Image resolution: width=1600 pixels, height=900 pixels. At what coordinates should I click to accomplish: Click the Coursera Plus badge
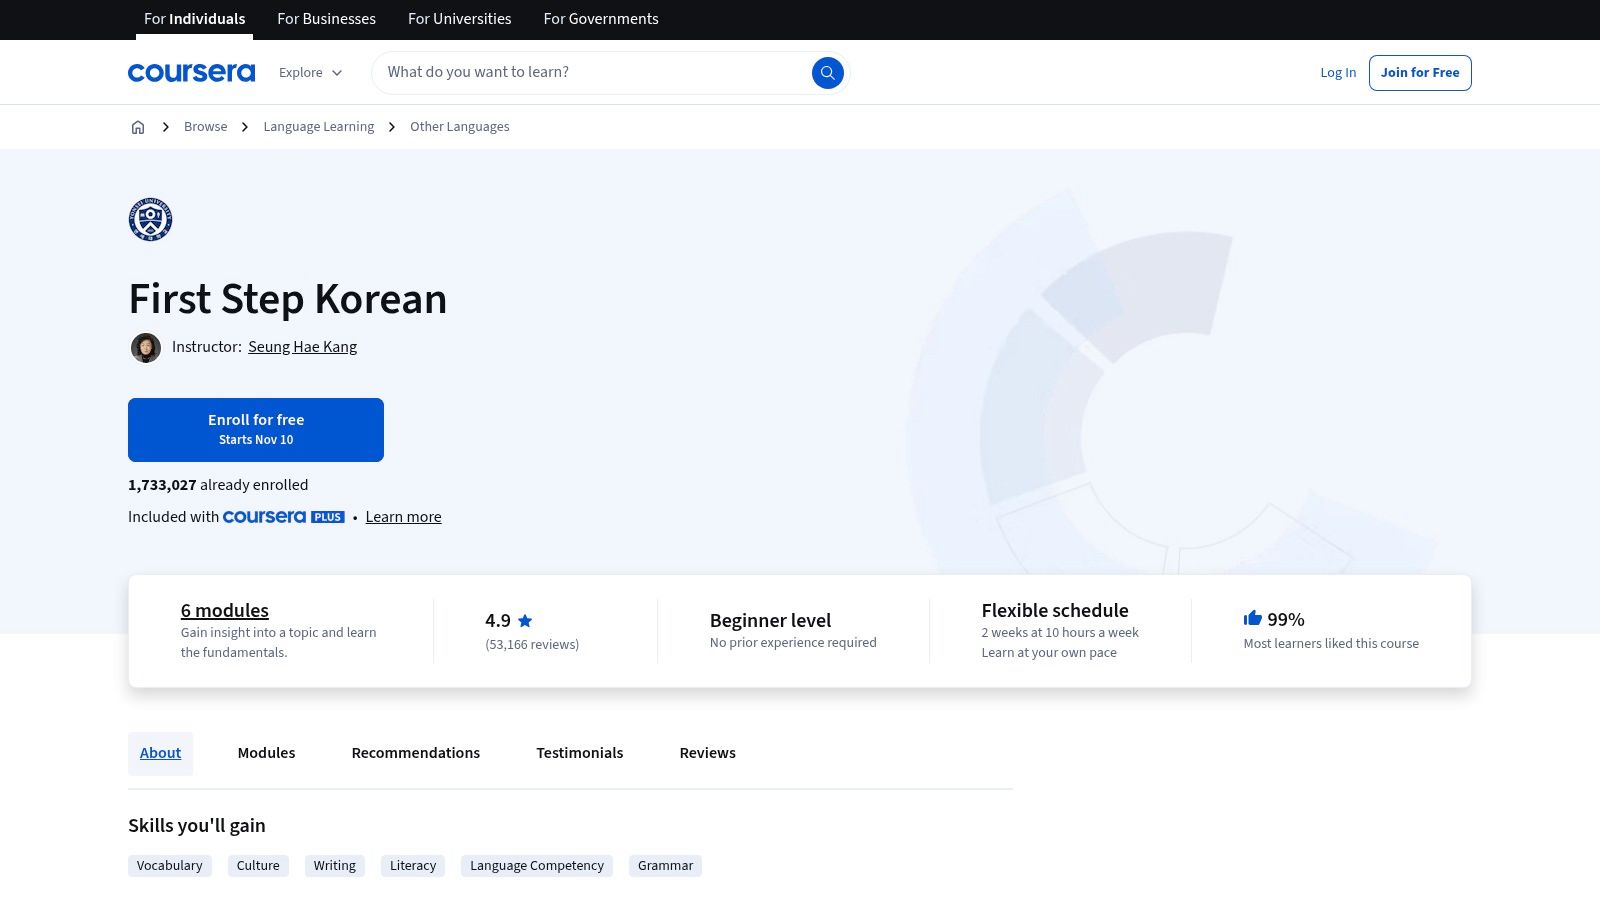point(284,517)
